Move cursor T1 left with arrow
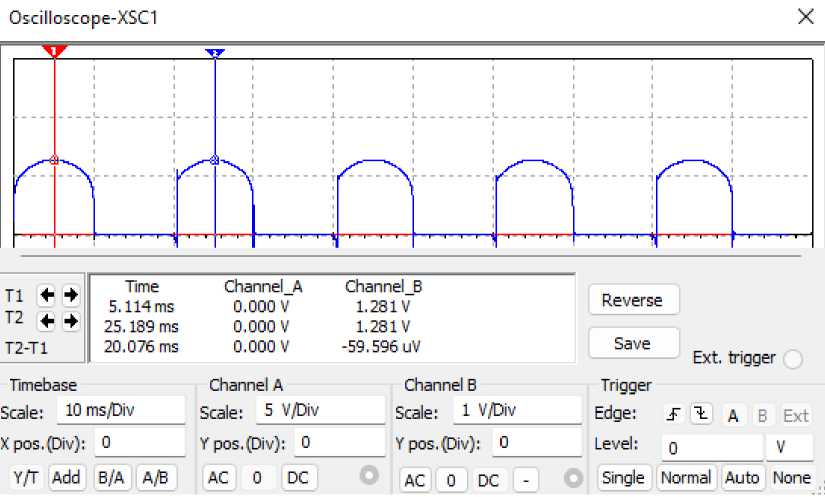 pyautogui.click(x=47, y=295)
